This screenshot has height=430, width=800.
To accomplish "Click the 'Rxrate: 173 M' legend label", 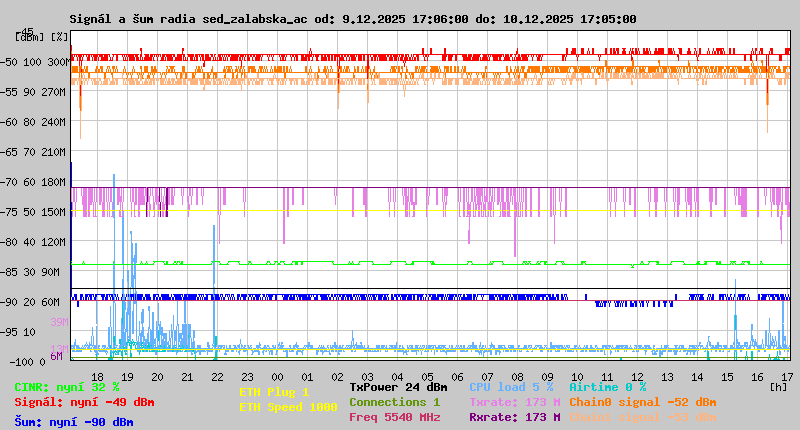I will click(x=515, y=417).
